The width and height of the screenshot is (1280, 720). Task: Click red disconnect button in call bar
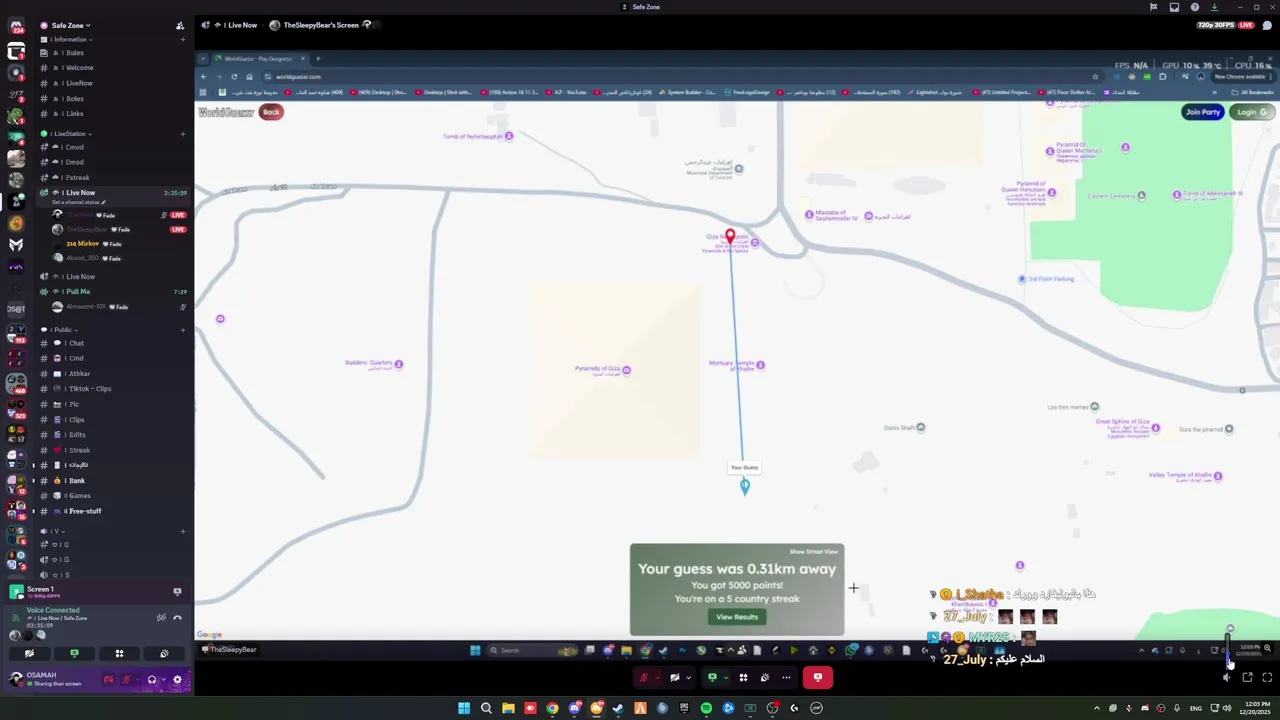point(817,677)
